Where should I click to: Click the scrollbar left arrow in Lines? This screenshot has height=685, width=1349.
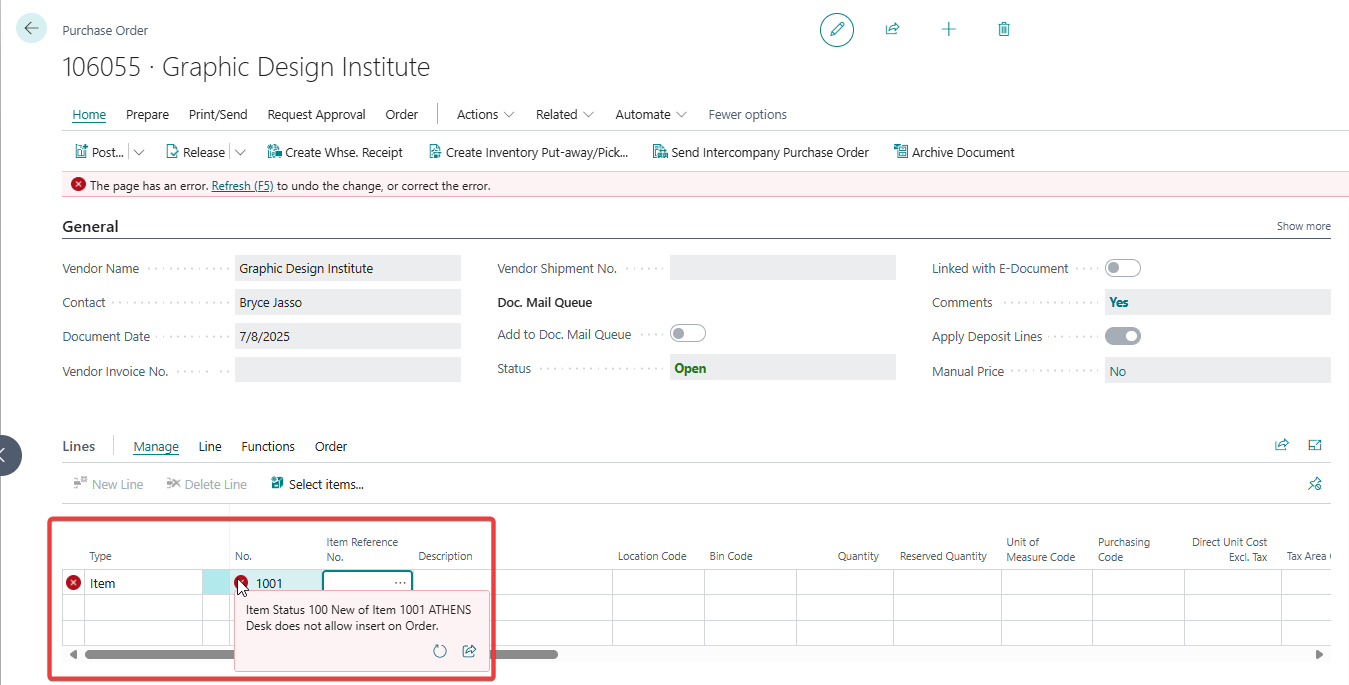point(72,655)
